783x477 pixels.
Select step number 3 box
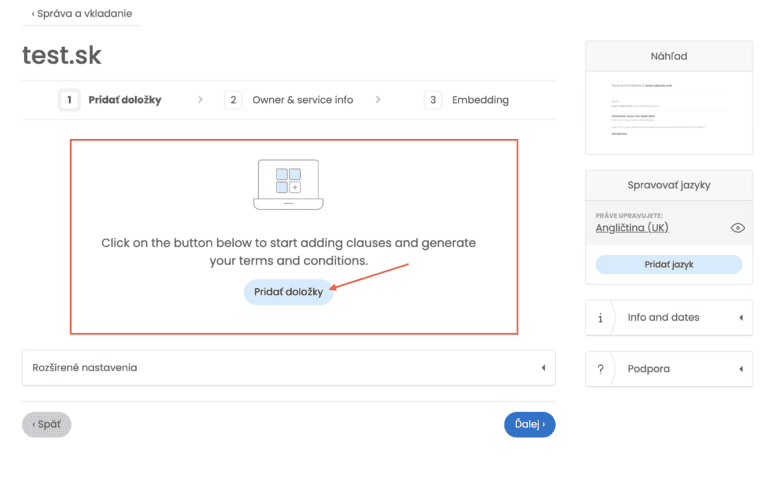(433, 100)
